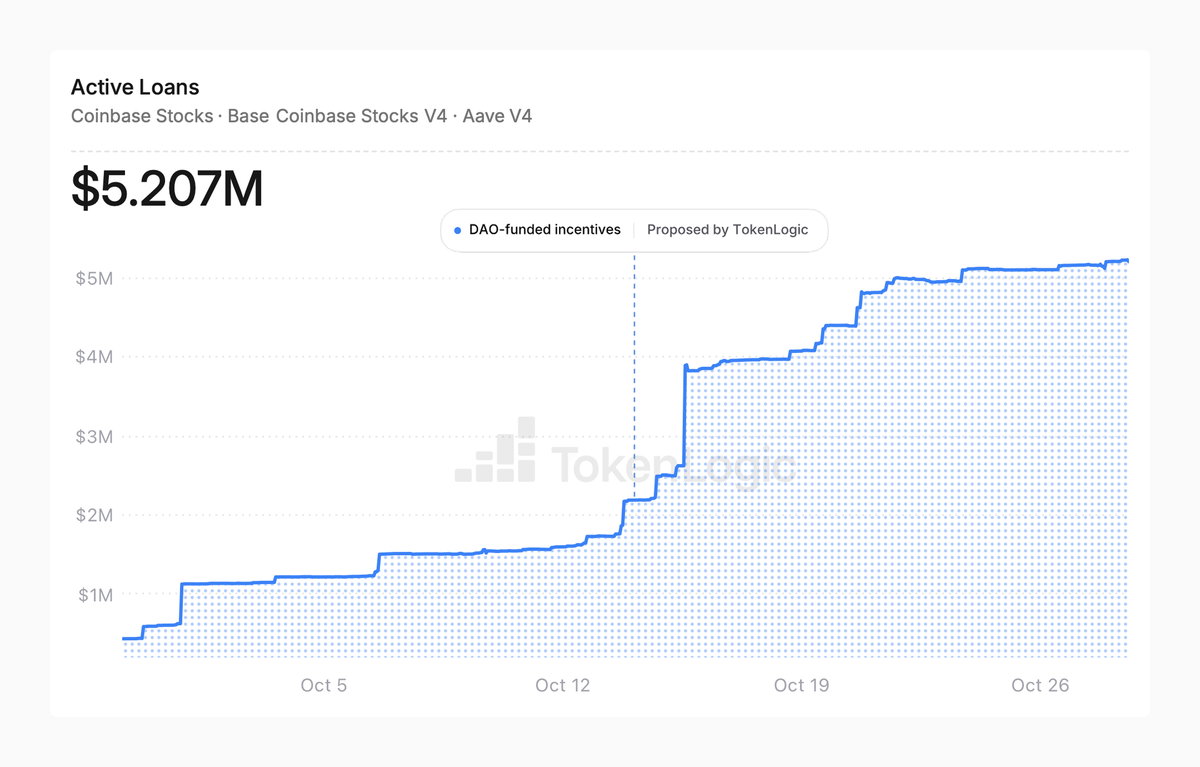Screen dimensions: 1200x767
Task: Click the 'Proposed by TokenLogic' label
Action: pos(727,230)
